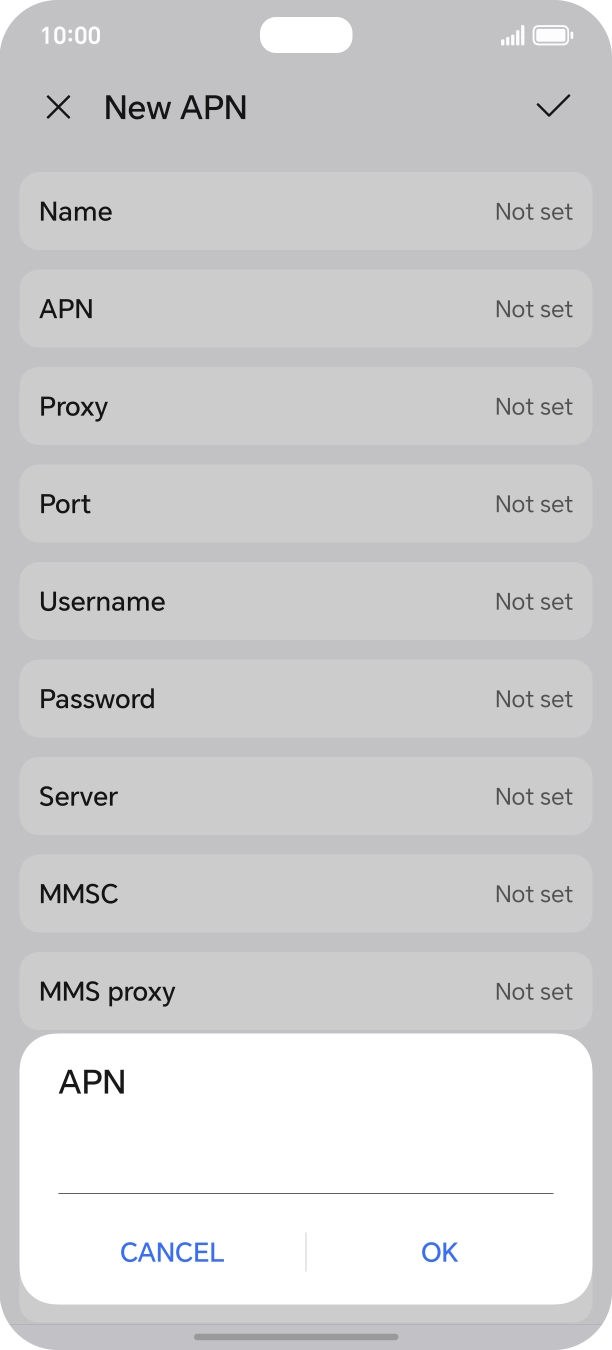This screenshot has width=612, height=1350.
Task: Edit the Proxy setting
Action: (305, 406)
